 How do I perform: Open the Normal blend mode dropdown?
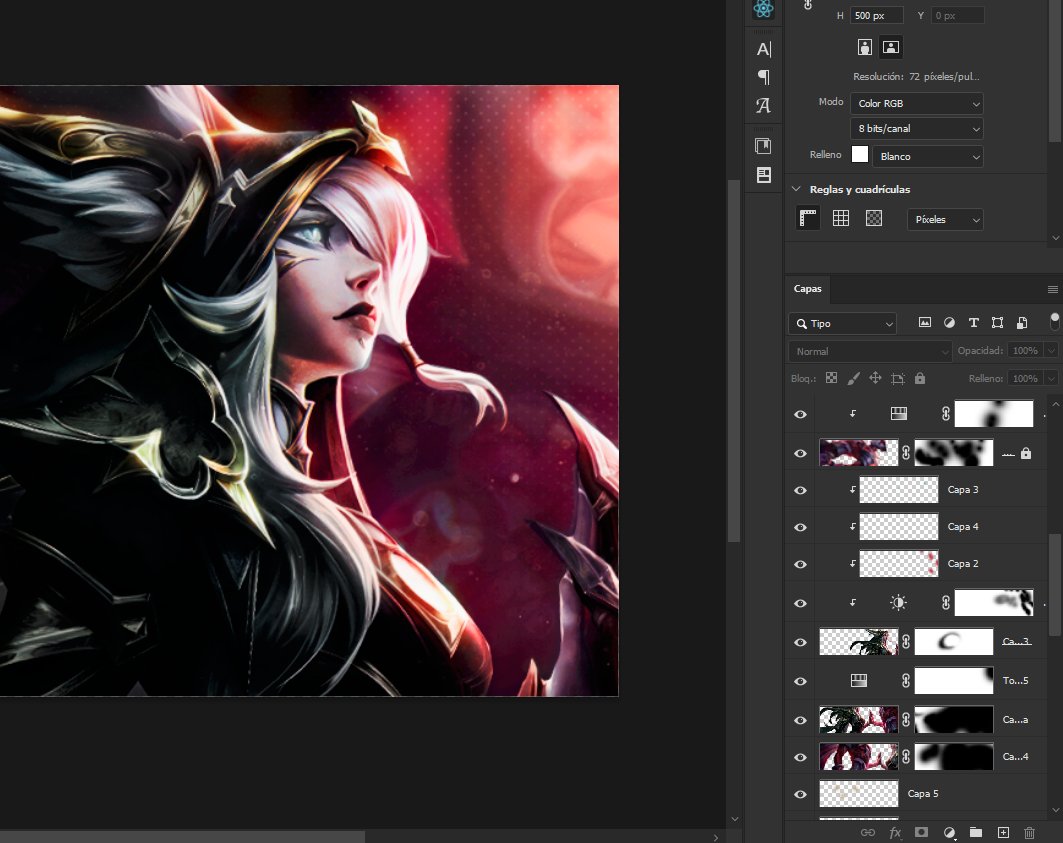coord(870,351)
